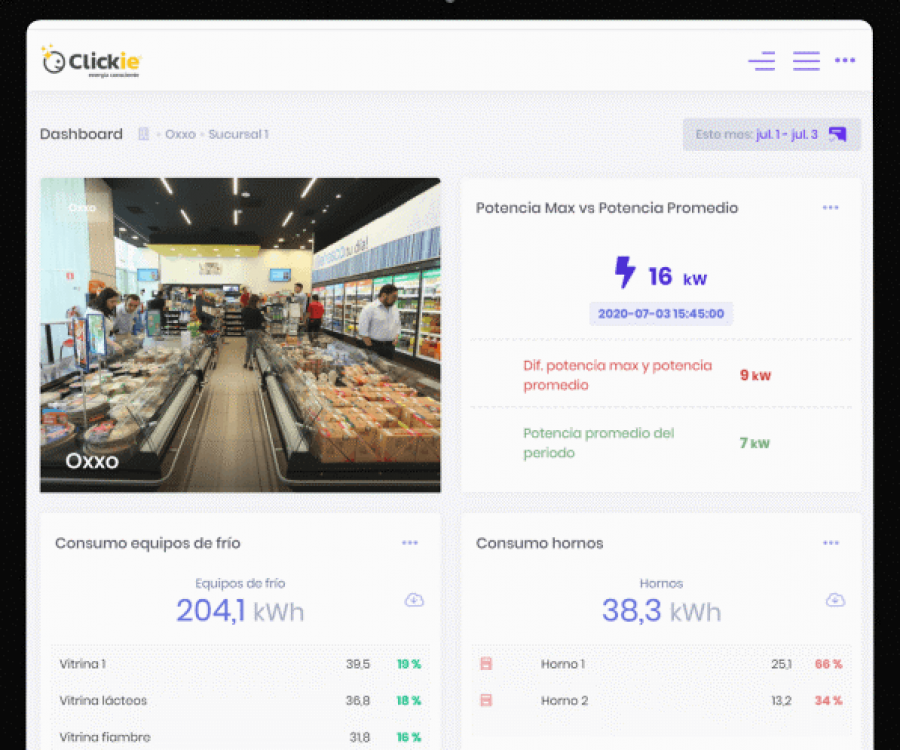900x750 pixels.
Task: Click the Dashboard page title
Action: click(x=81, y=134)
